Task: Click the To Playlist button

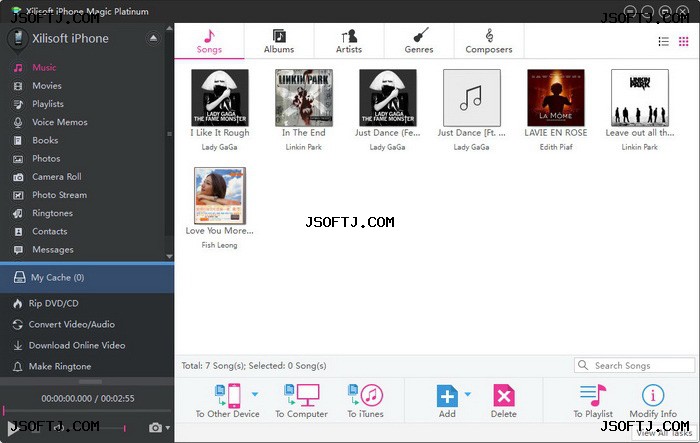Action: click(593, 401)
